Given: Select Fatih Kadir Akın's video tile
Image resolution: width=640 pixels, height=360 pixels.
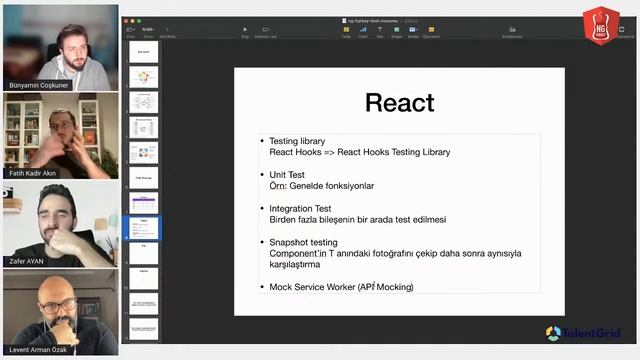Looking at the screenshot, I should point(61,136).
